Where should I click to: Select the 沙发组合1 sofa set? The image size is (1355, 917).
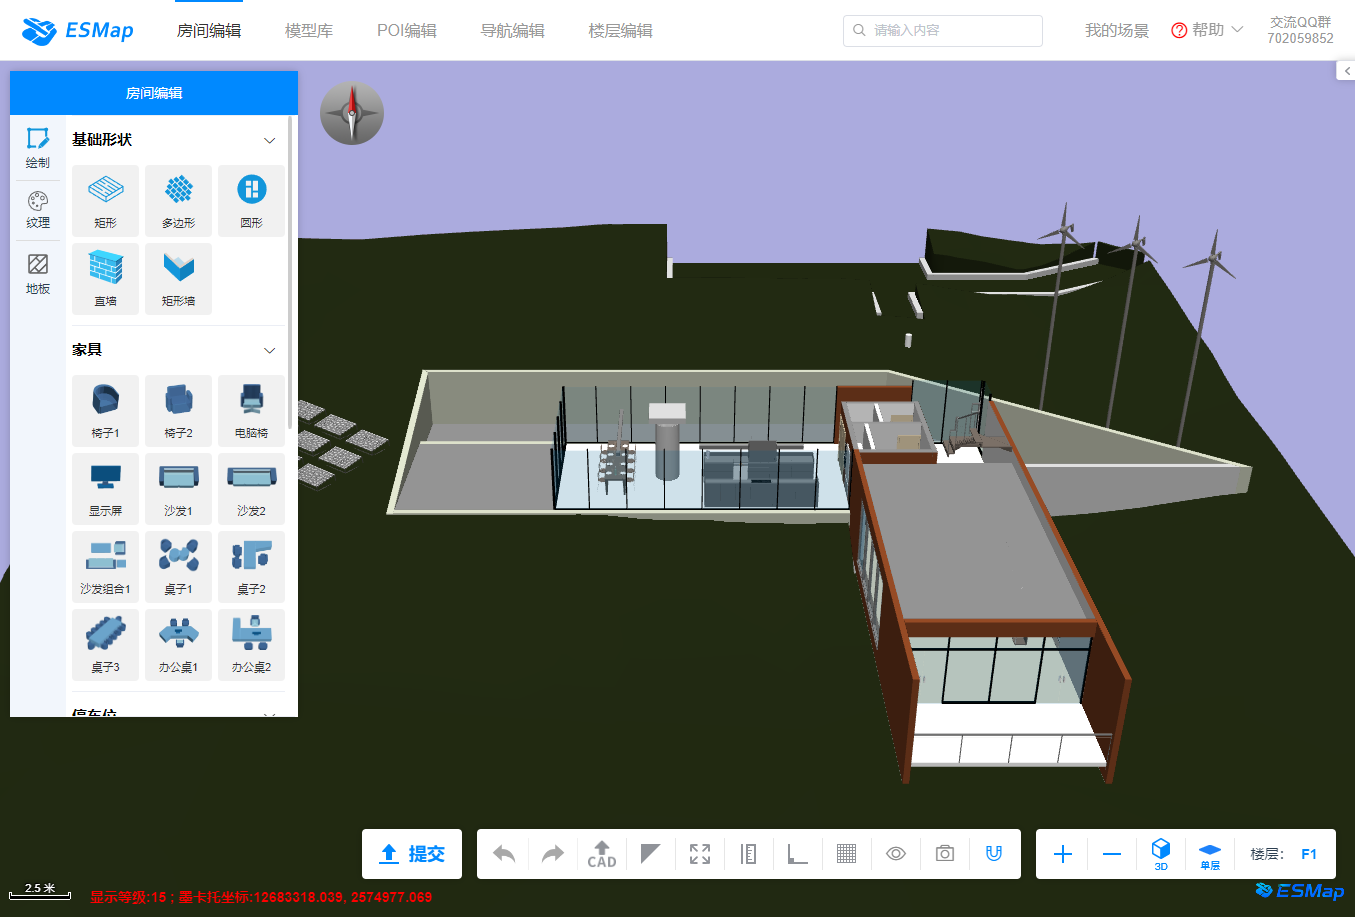pos(105,566)
